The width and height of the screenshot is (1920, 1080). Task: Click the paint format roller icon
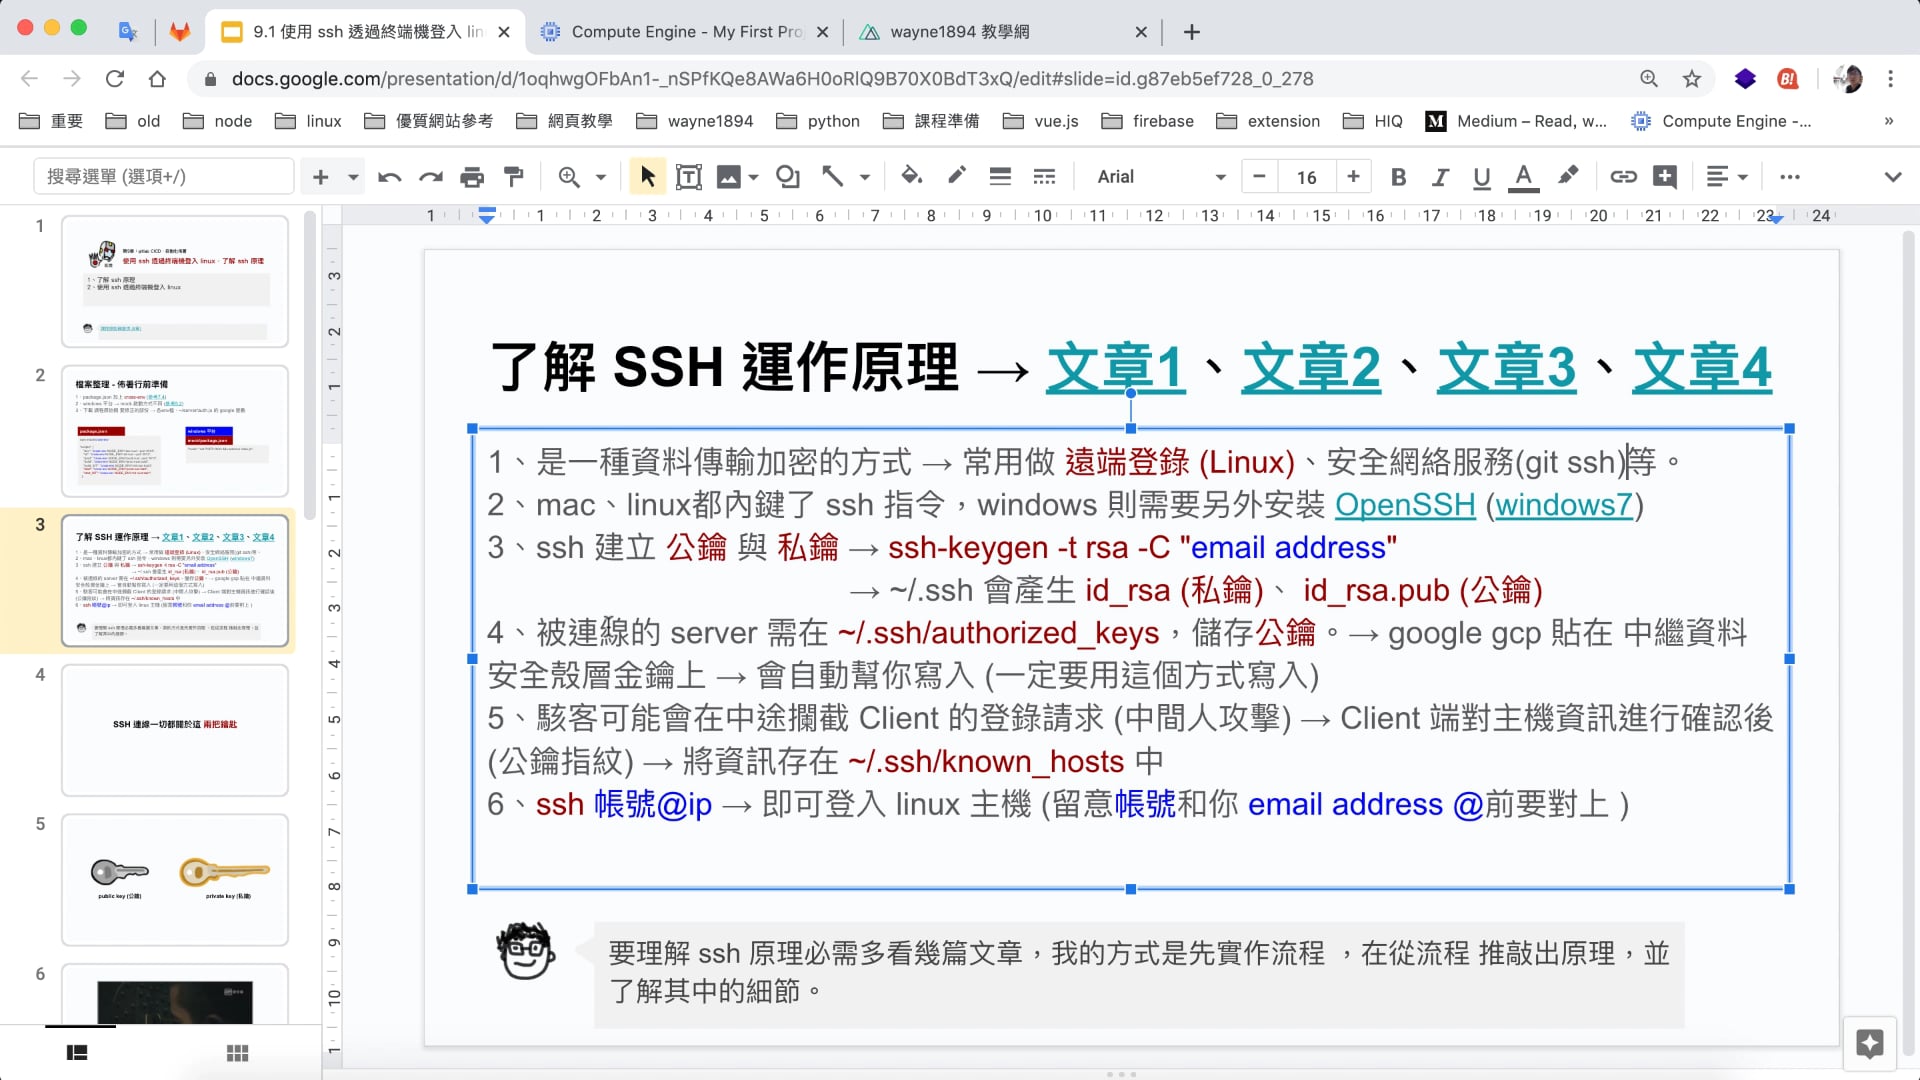point(514,177)
